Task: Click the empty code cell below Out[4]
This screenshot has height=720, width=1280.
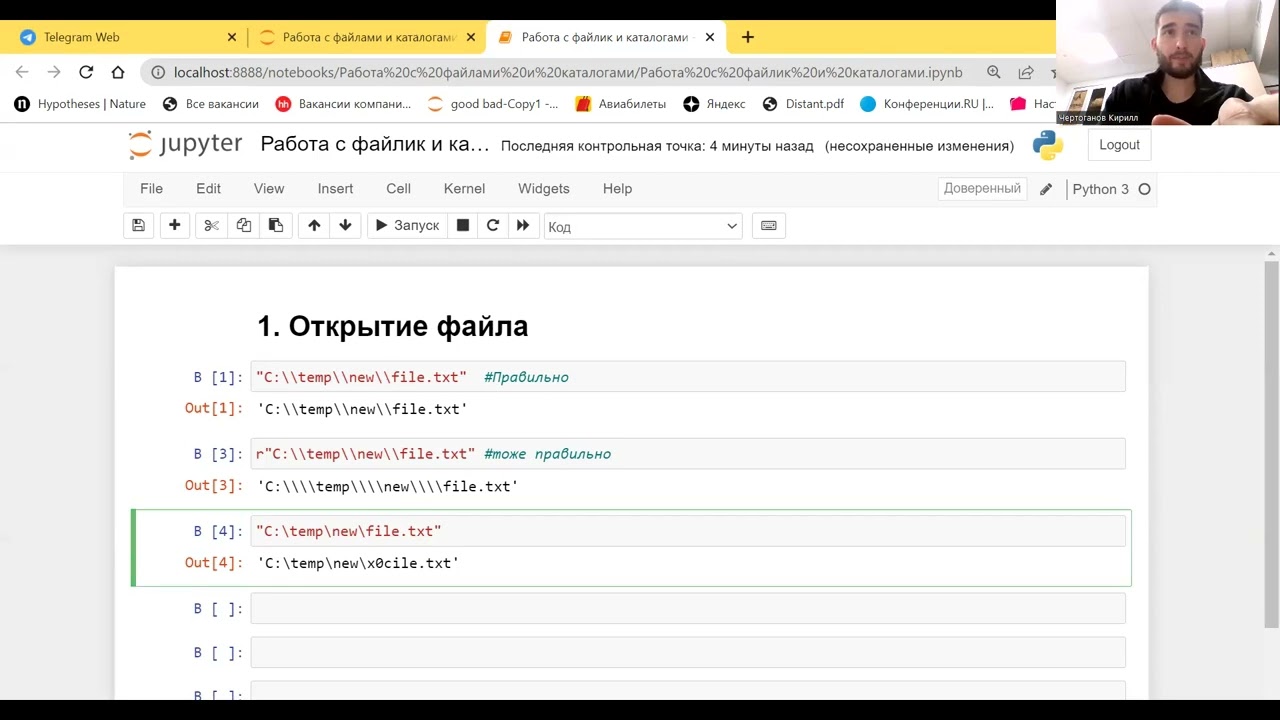Action: [687, 608]
